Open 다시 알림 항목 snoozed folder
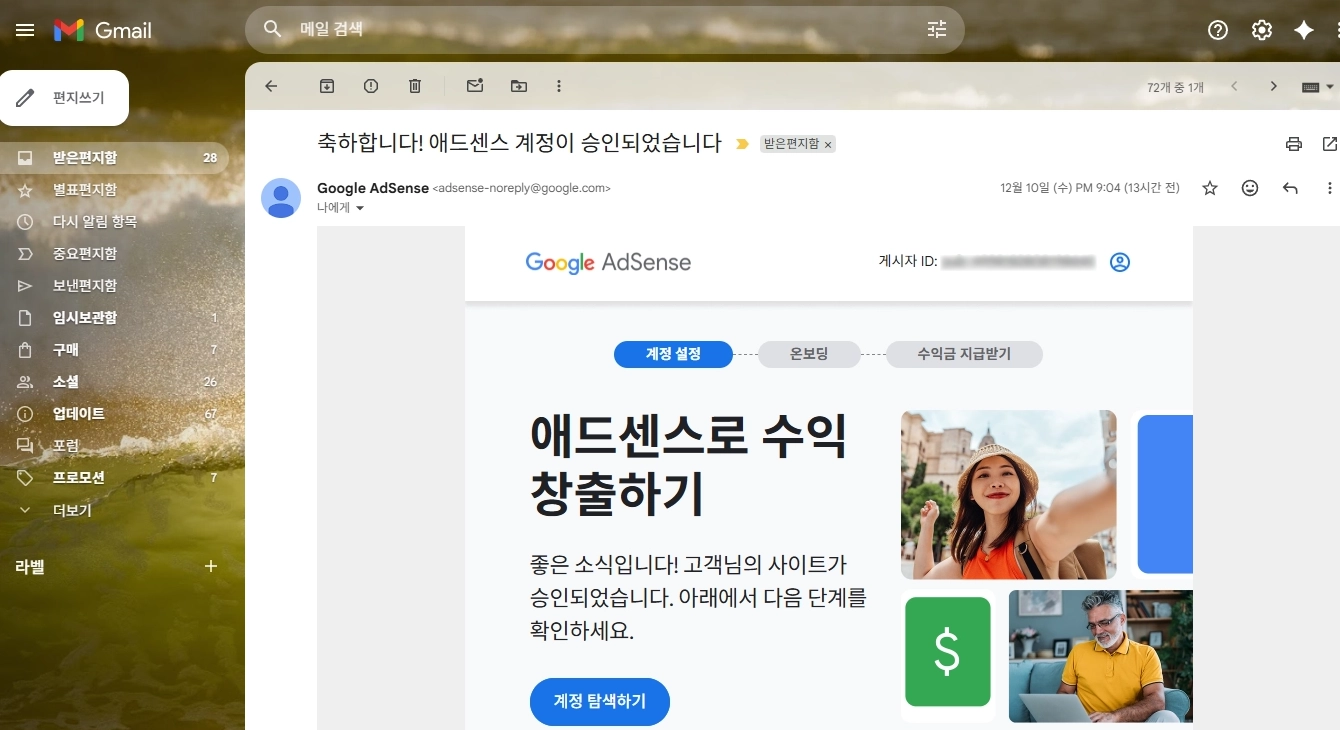1340x730 pixels. click(114, 222)
